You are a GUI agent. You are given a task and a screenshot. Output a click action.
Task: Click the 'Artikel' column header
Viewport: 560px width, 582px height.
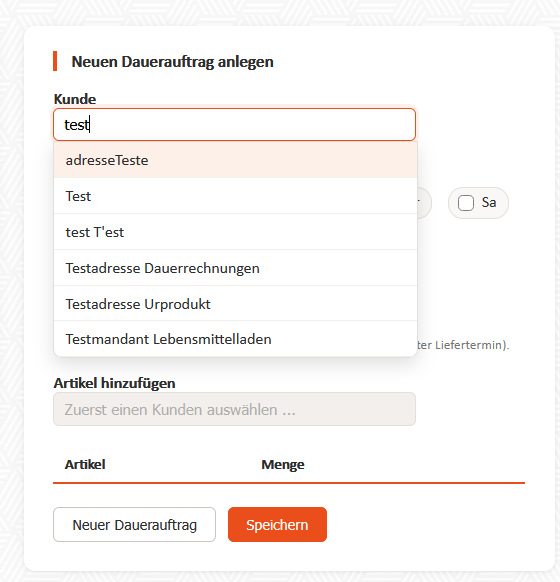tap(85, 464)
